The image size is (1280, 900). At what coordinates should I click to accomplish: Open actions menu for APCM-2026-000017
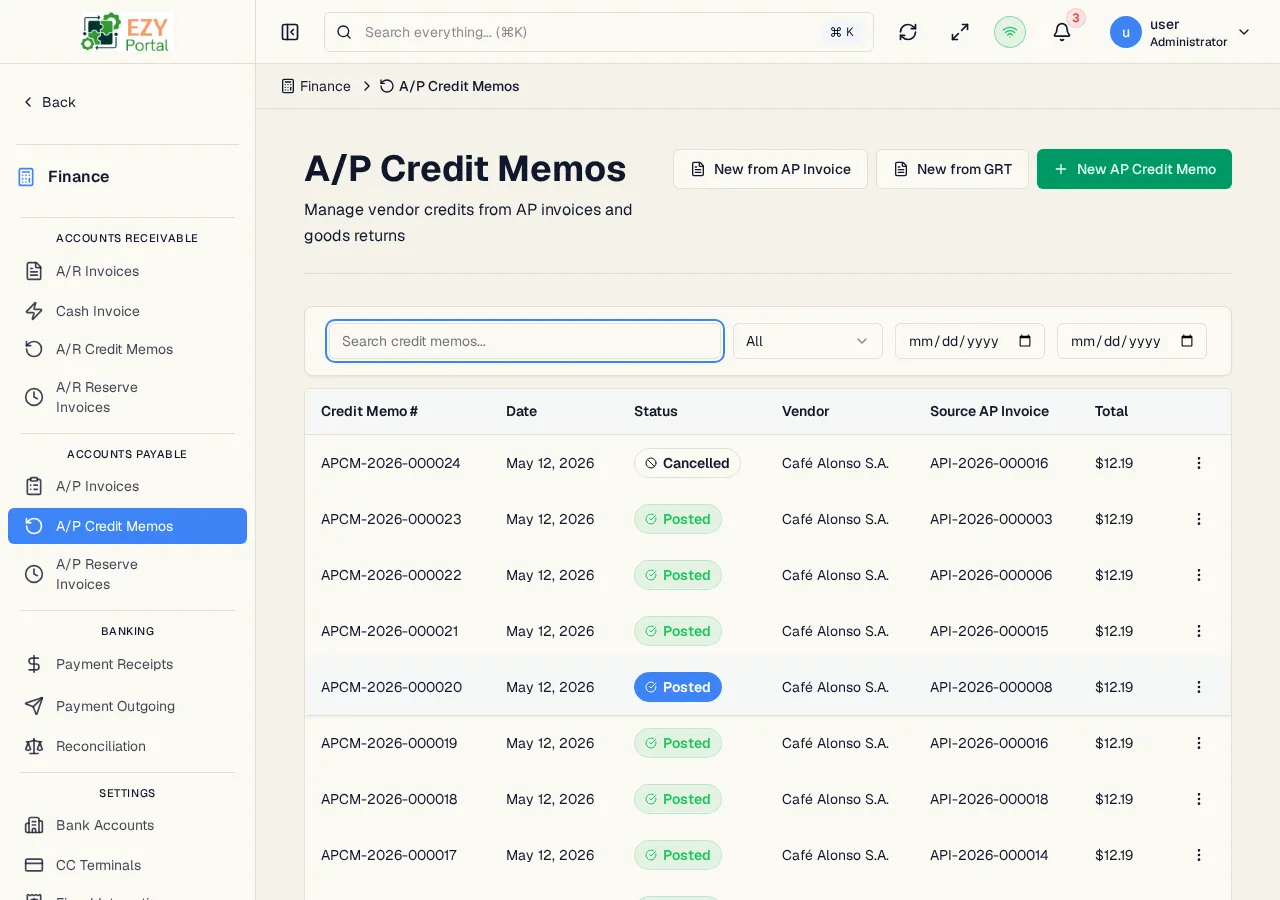tap(1199, 855)
